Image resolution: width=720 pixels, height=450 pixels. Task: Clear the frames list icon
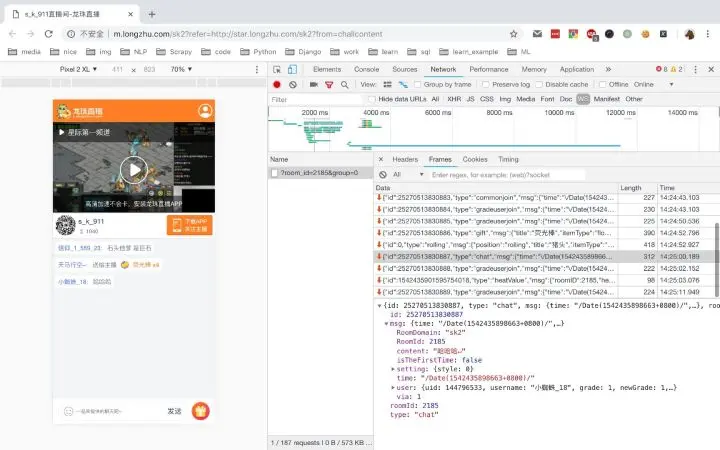coord(383,174)
